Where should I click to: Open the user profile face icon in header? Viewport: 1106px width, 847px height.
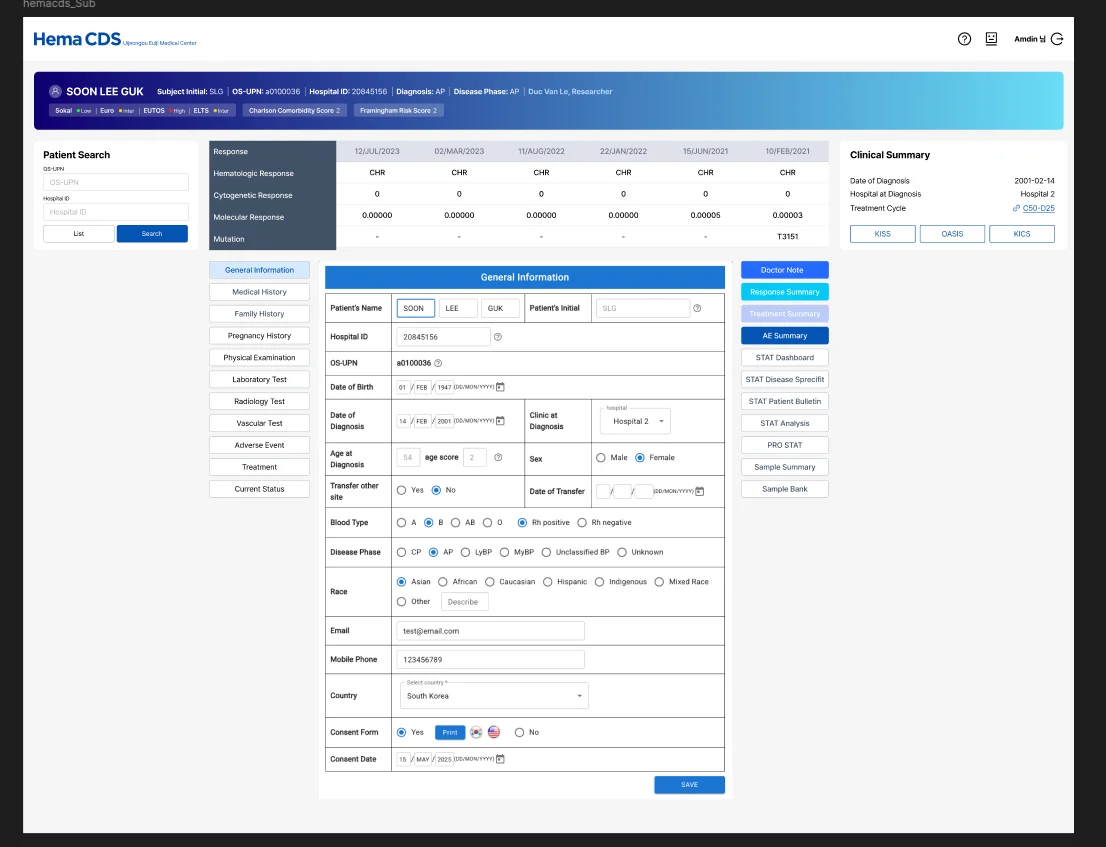click(991, 39)
